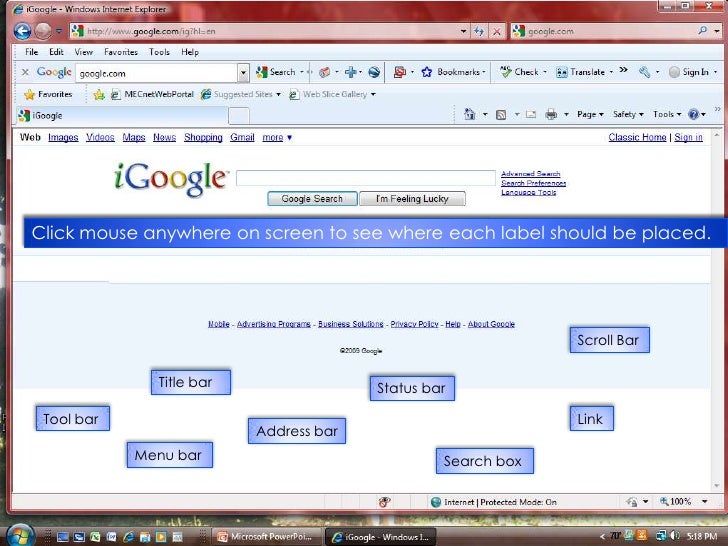
Task: Click the vertical scrollbar down arrow
Action: 717,486
